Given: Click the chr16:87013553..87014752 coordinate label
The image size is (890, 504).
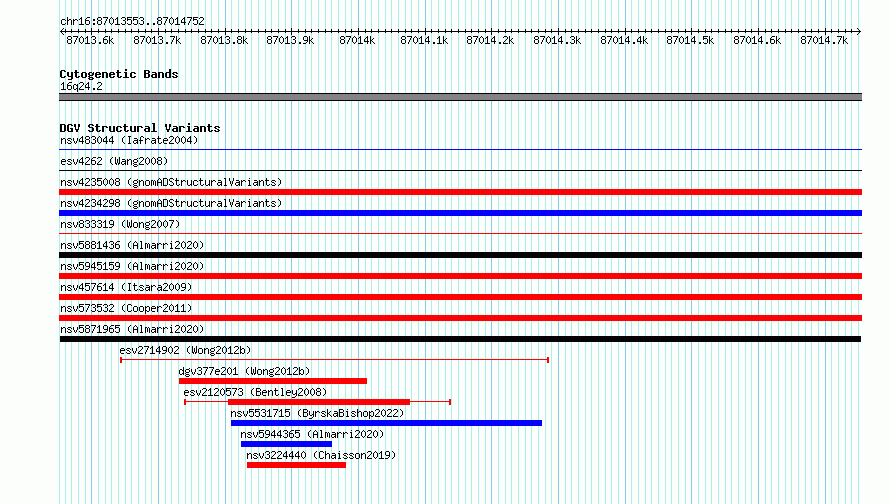Looking at the screenshot, I should [x=132, y=21].
